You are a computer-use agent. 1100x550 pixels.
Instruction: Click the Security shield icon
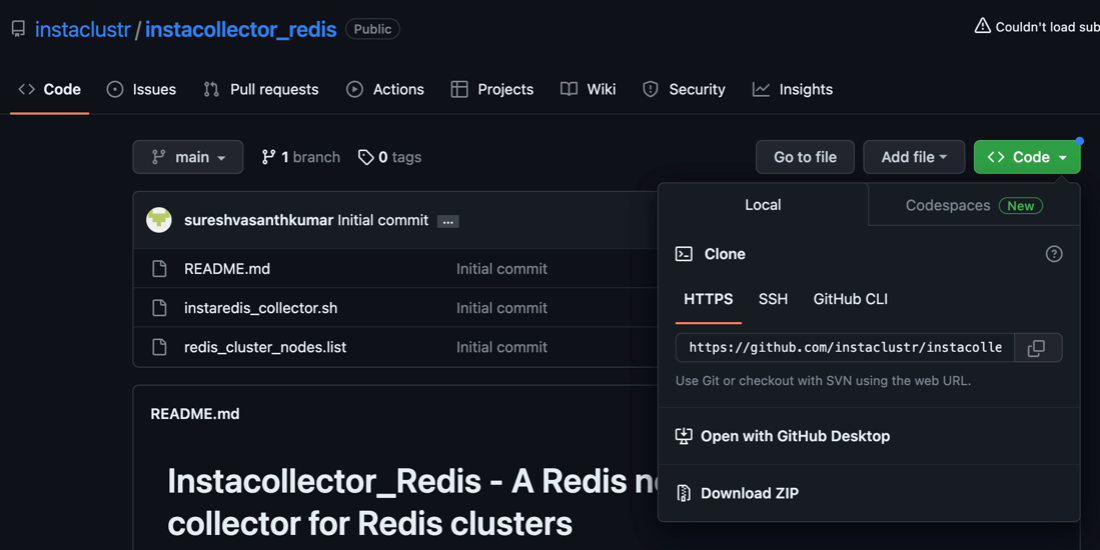tap(651, 89)
